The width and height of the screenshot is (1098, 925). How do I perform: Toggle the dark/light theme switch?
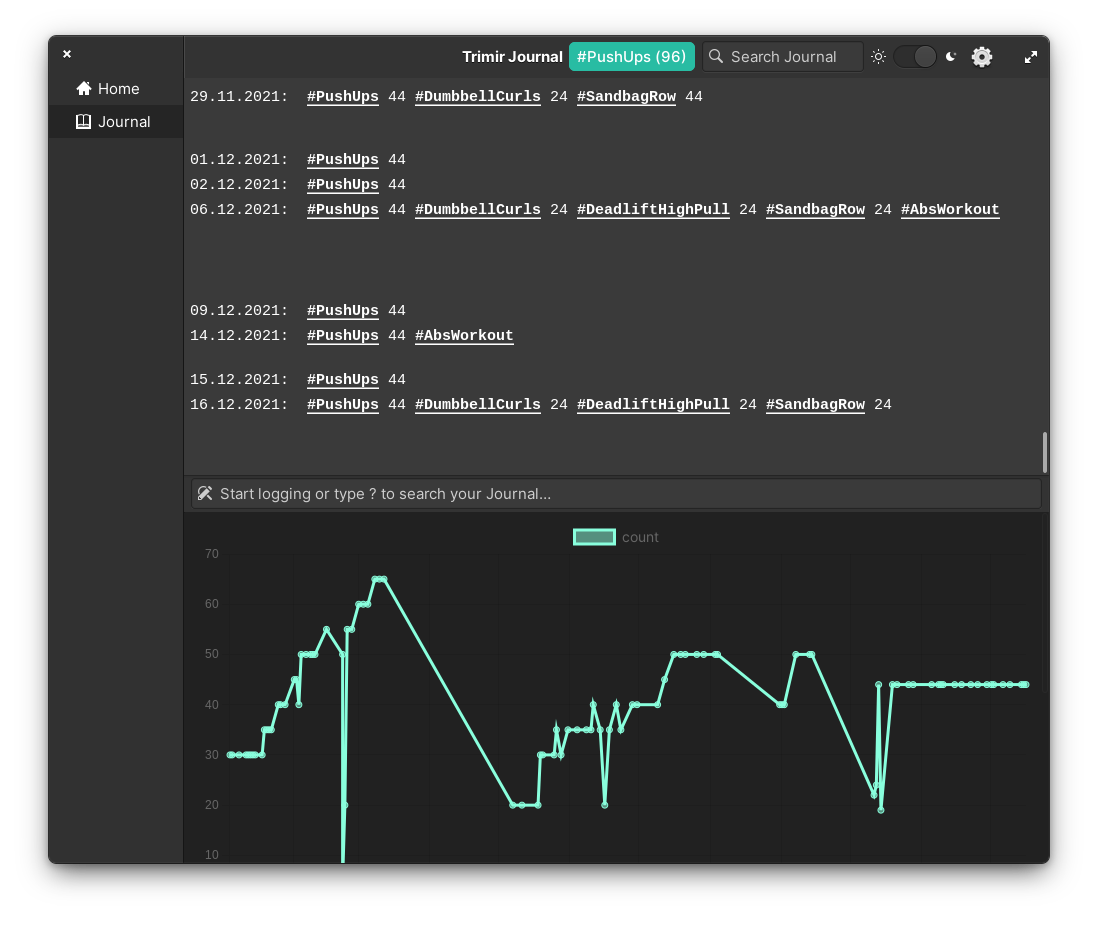(x=915, y=57)
